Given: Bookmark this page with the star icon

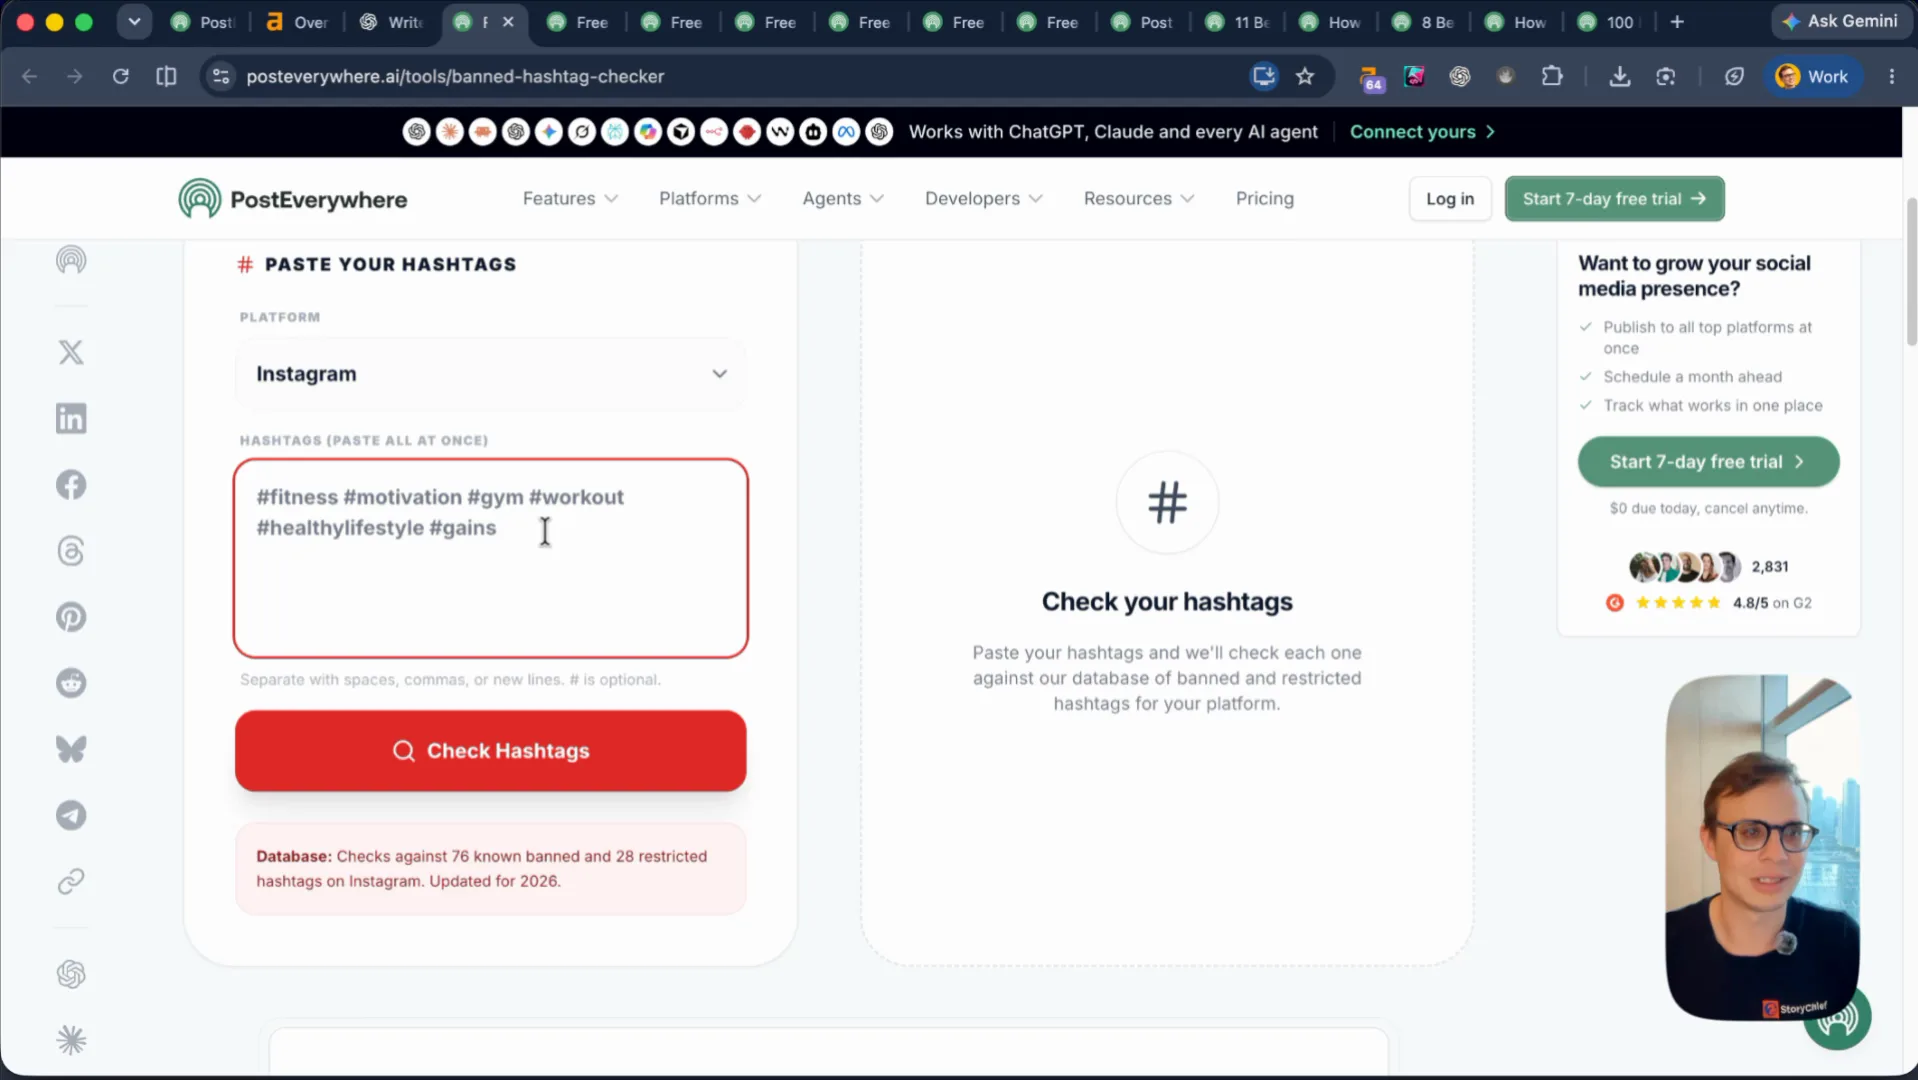Looking at the screenshot, I should tap(1305, 76).
